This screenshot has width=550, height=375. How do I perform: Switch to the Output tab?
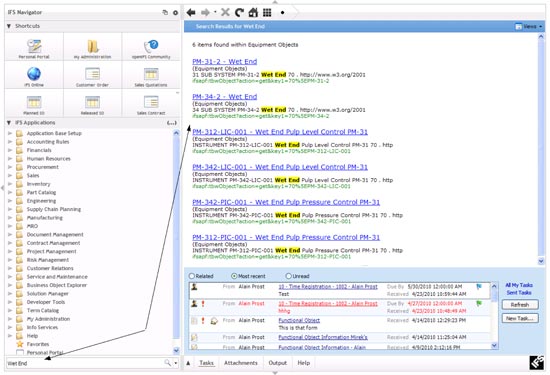click(x=277, y=363)
